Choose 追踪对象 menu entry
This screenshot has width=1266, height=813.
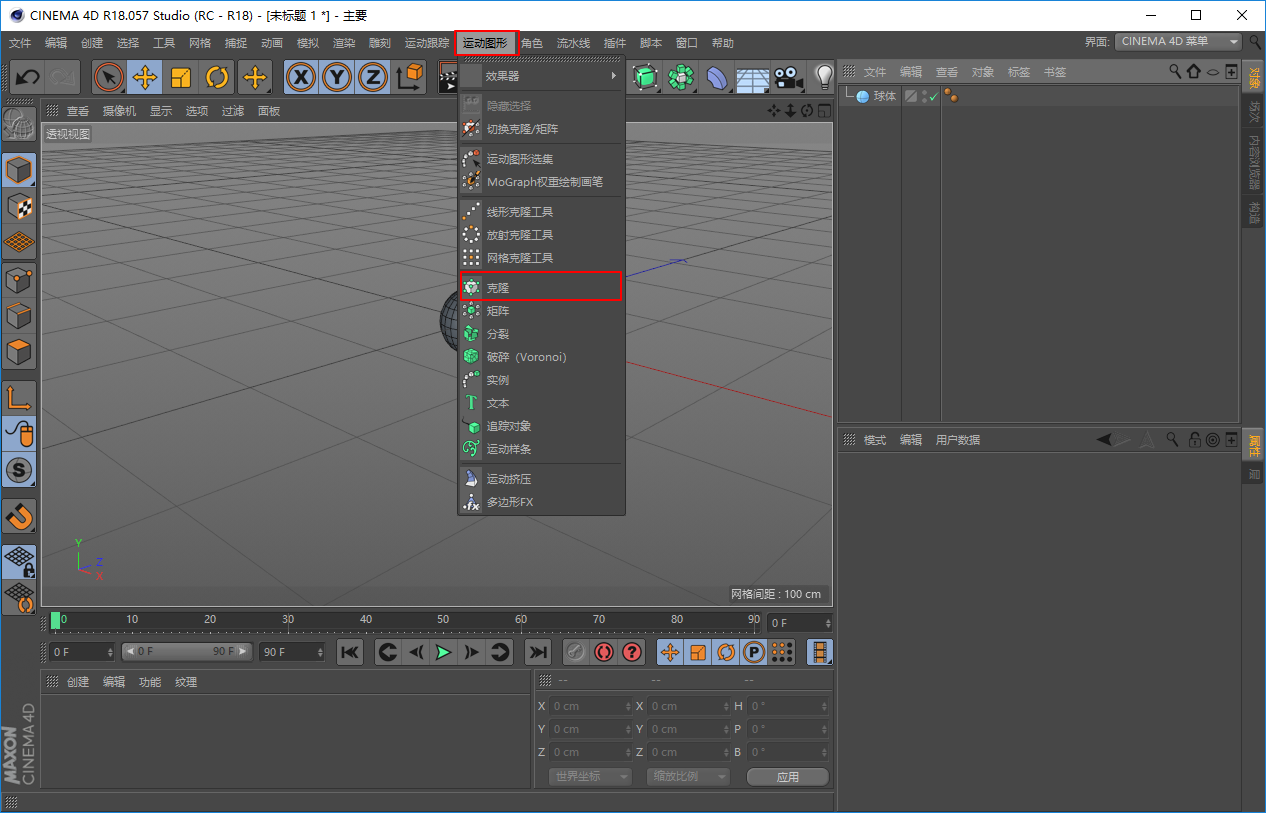point(541,426)
